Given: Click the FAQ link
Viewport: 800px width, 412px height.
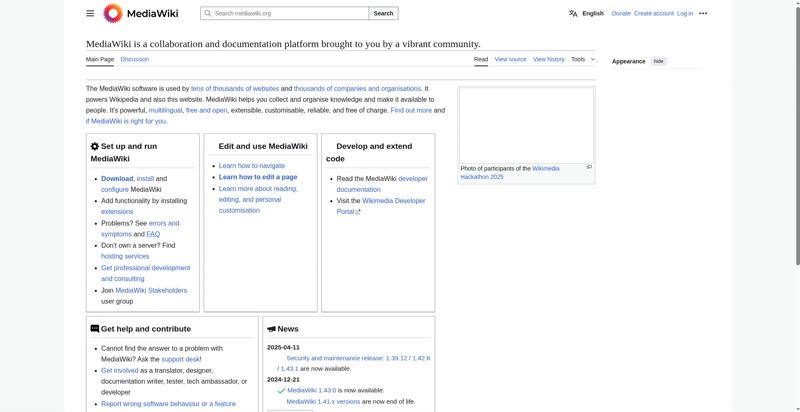Looking at the screenshot, I should 153,235.
